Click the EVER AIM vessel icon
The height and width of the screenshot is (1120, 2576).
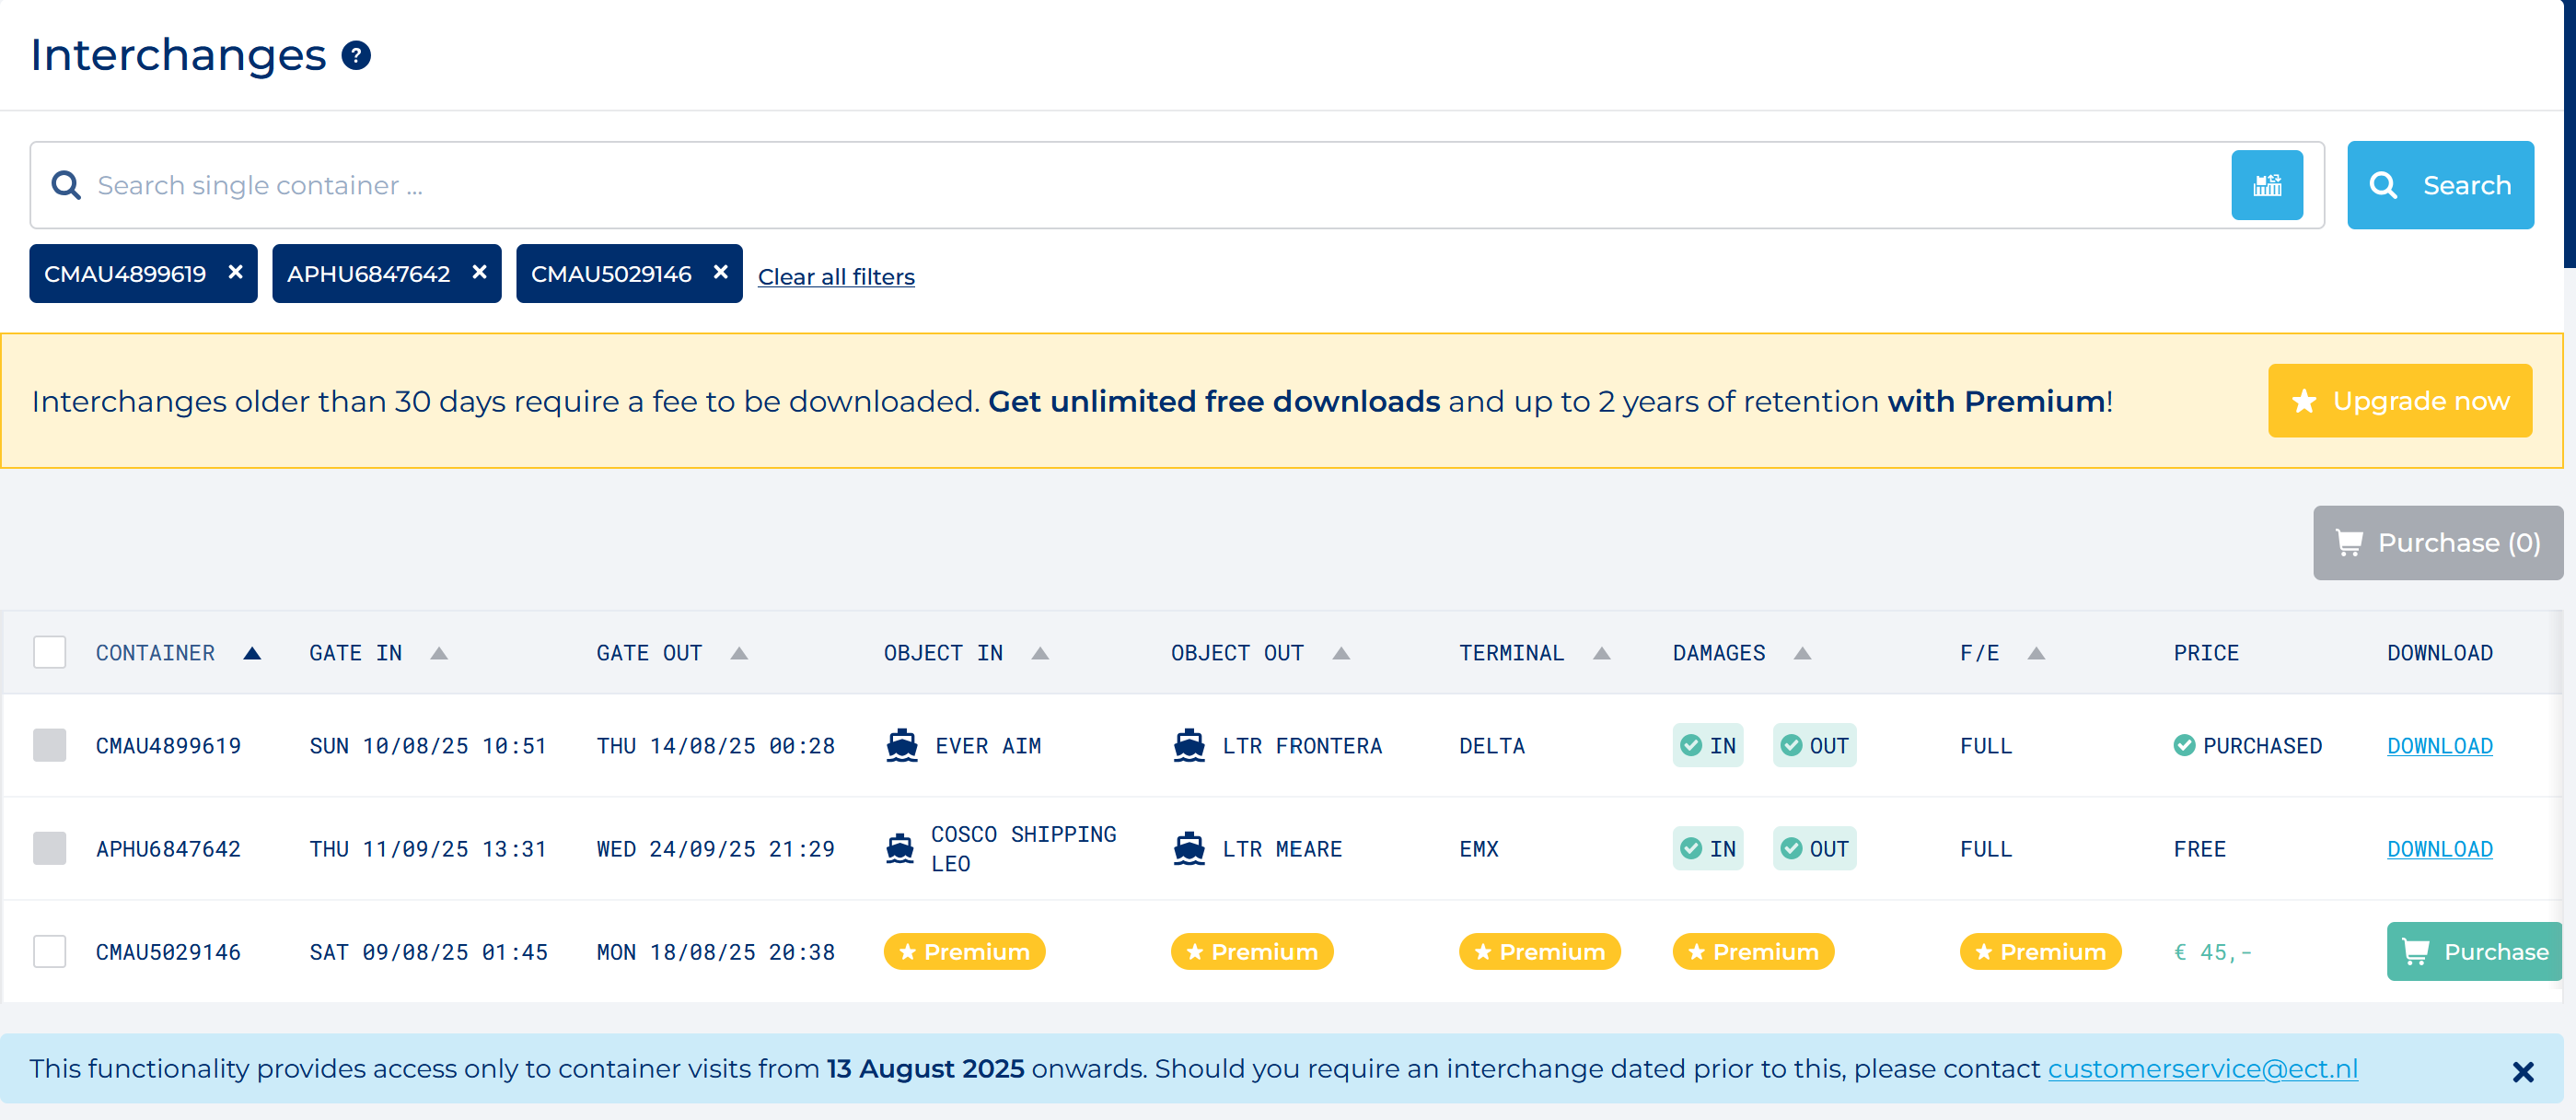[901, 746]
